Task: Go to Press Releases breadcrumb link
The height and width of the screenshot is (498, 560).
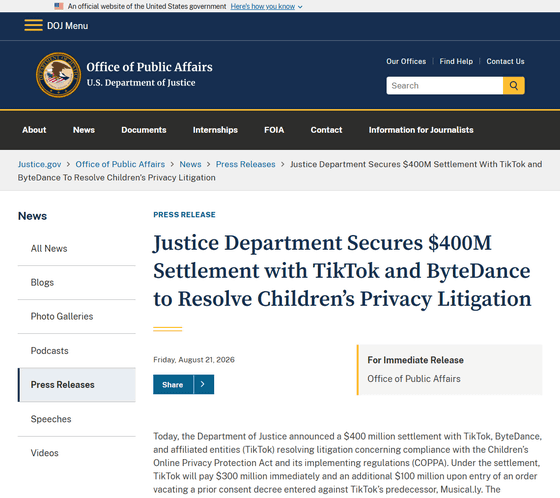Action: pos(246,164)
